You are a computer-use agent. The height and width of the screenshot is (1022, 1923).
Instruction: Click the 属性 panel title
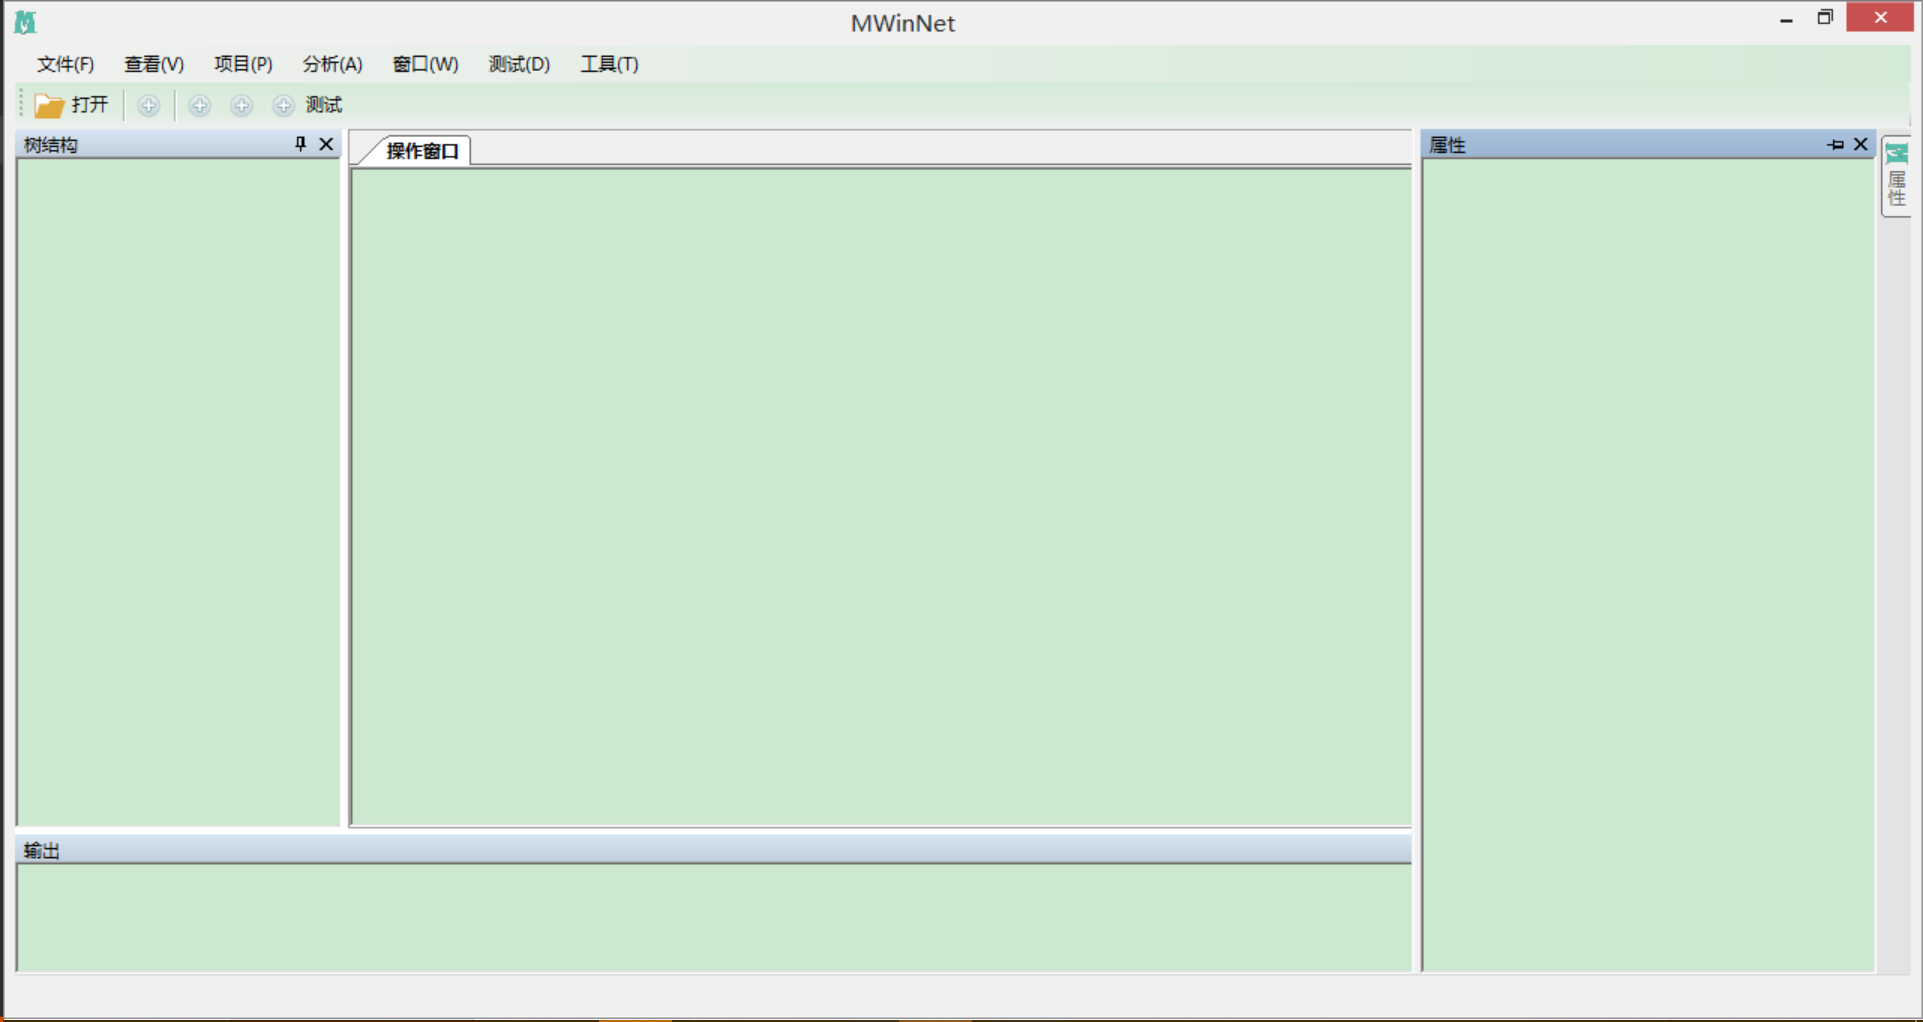pyautogui.click(x=1447, y=145)
